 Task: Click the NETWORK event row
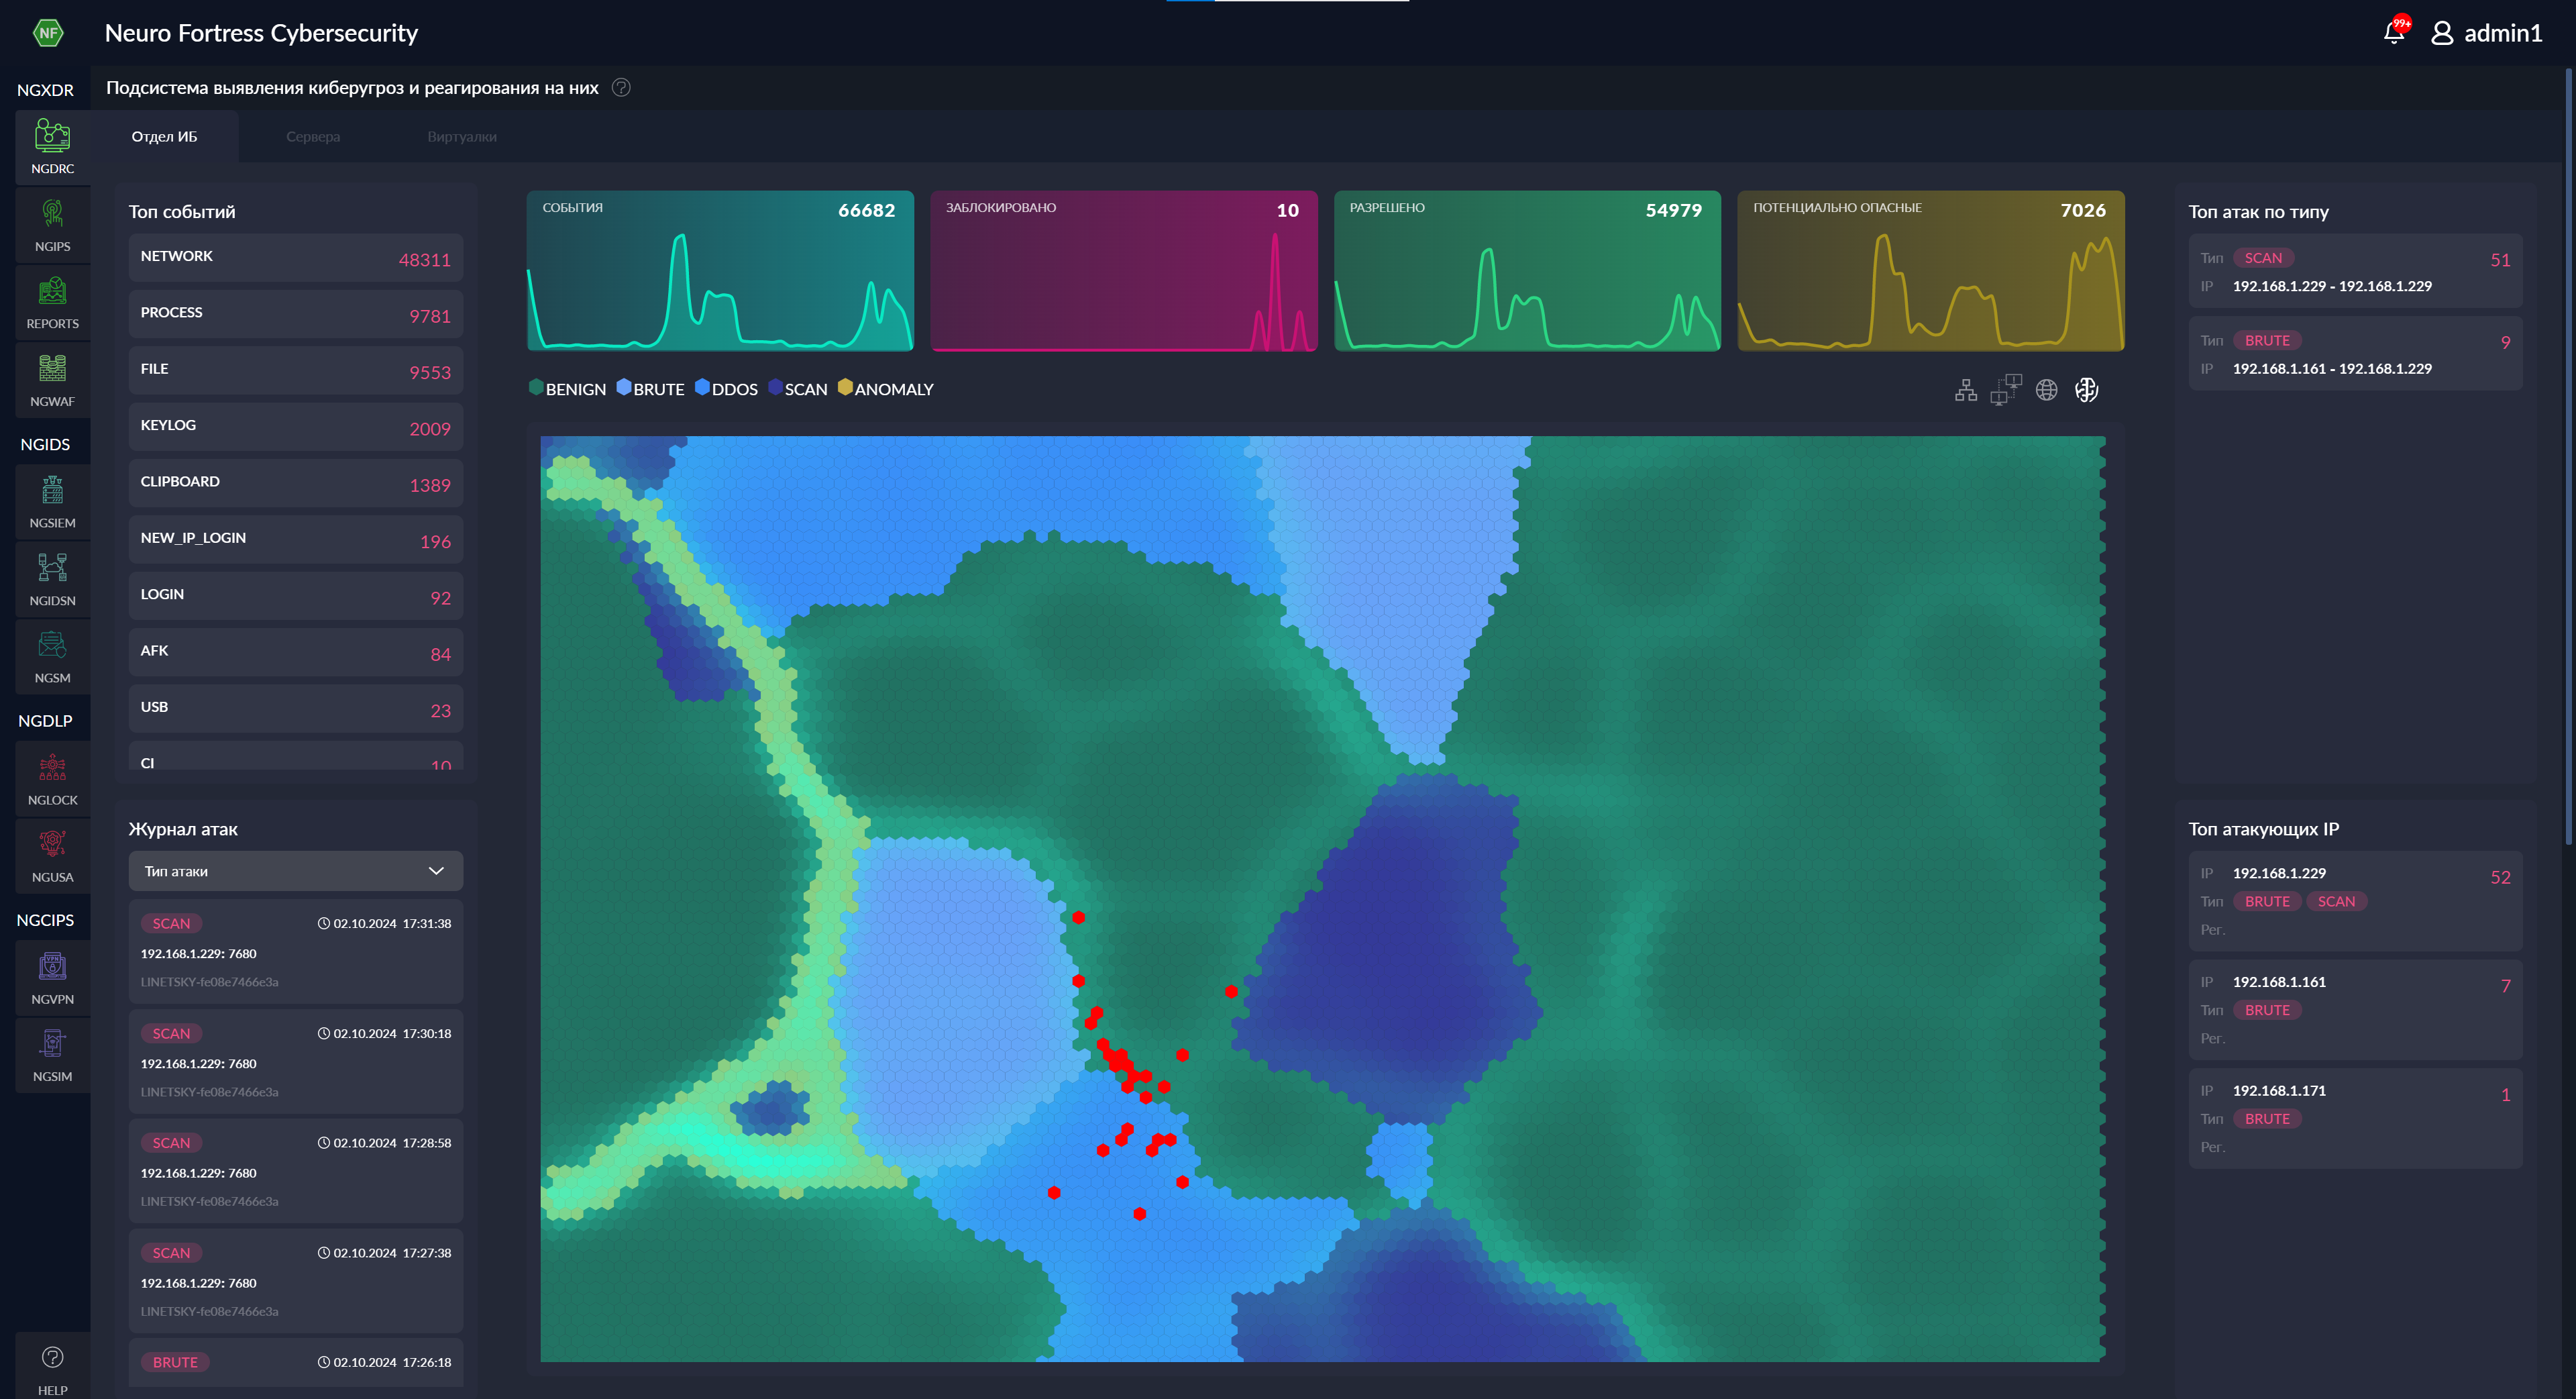click(295, 258)
